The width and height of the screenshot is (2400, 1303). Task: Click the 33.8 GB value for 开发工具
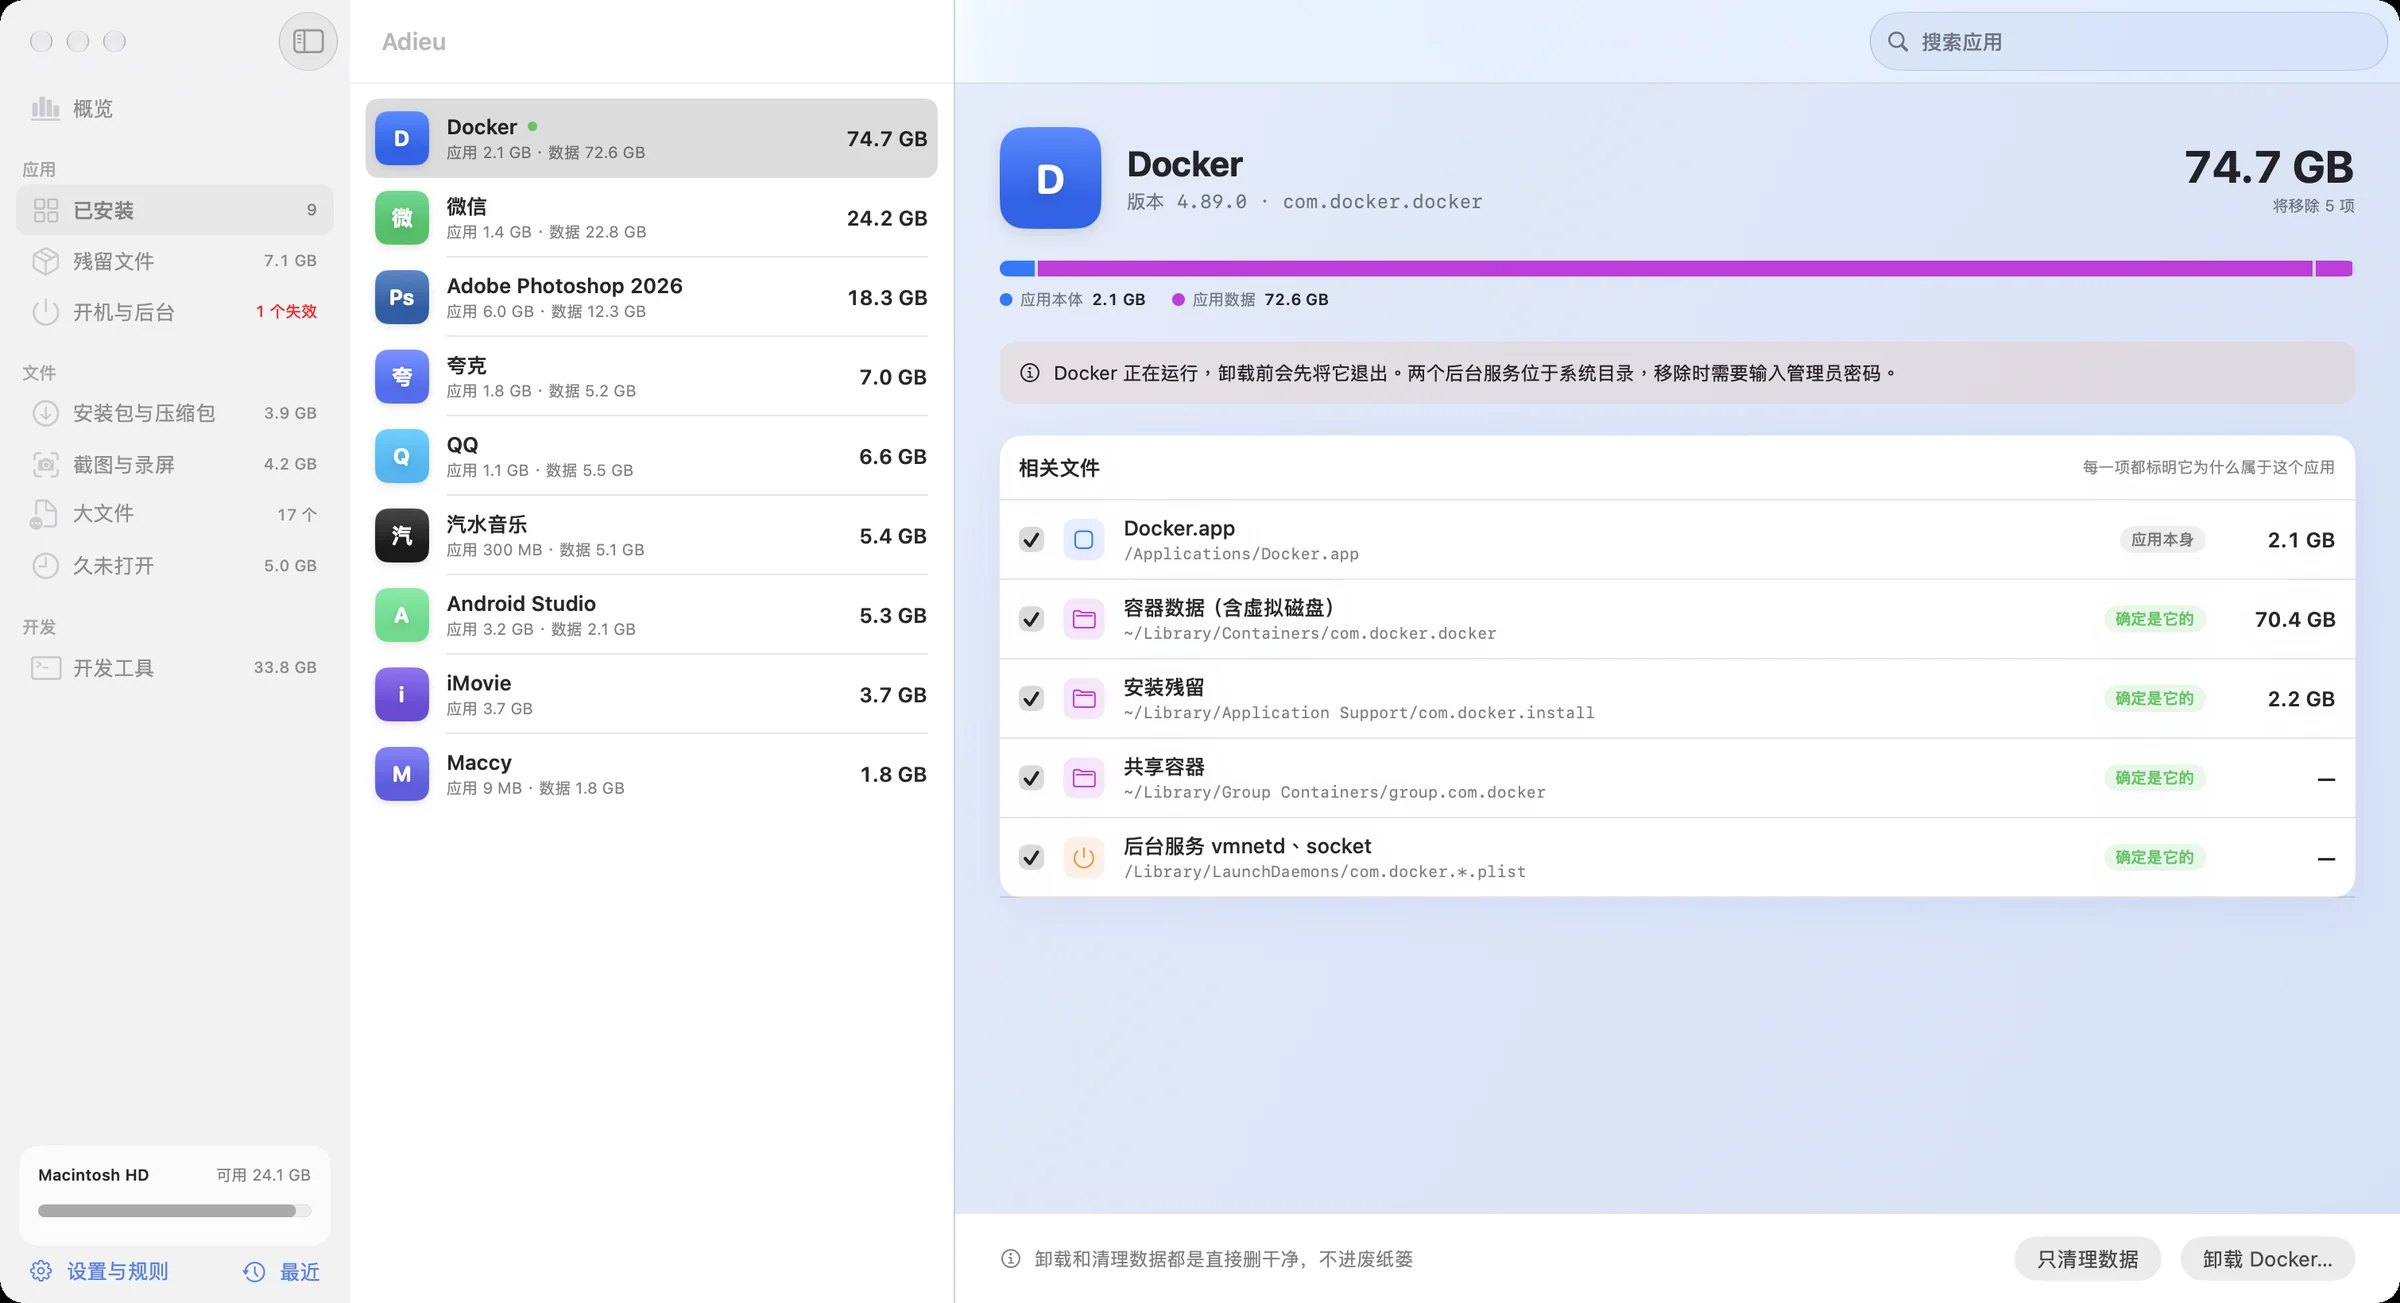point(285,667)
